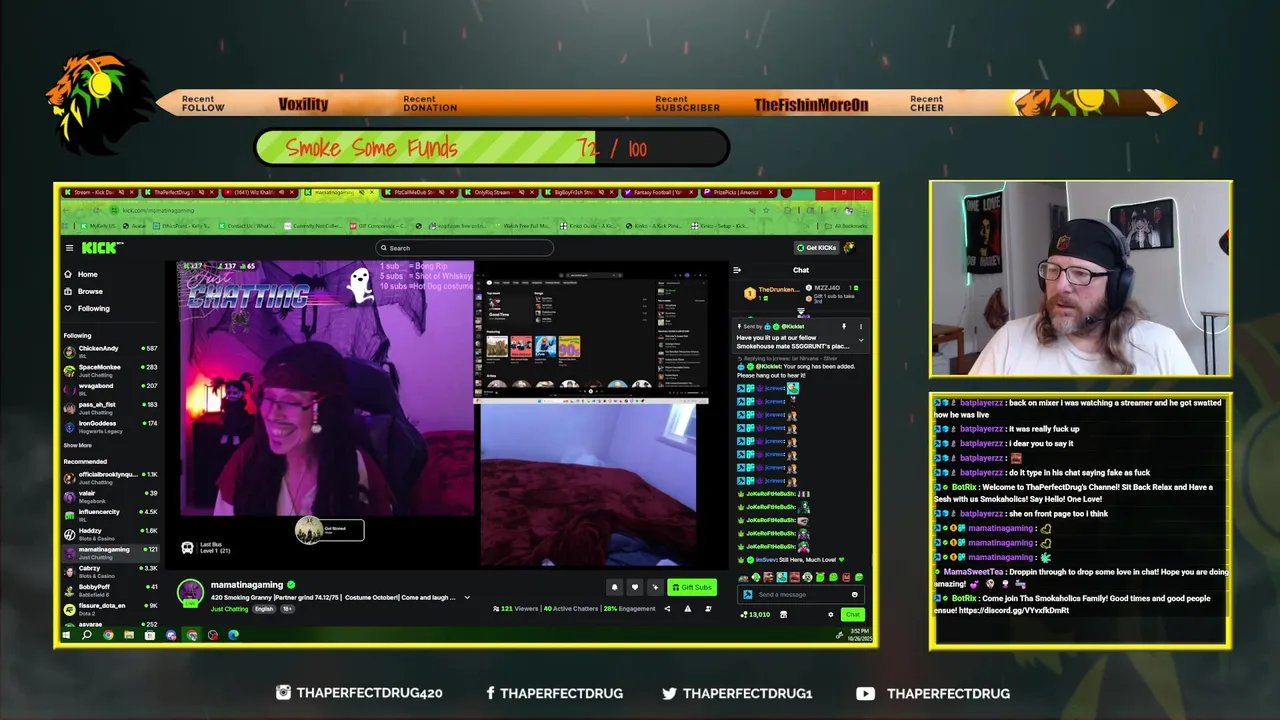Open the pinned message's three-dot options
The height and width of the screenshot is (720, 1280).
point(860,326)
